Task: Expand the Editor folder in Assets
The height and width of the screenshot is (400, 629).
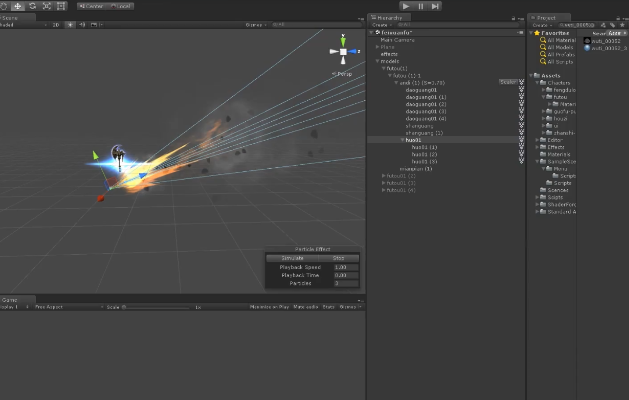Action: pos(537,140)
